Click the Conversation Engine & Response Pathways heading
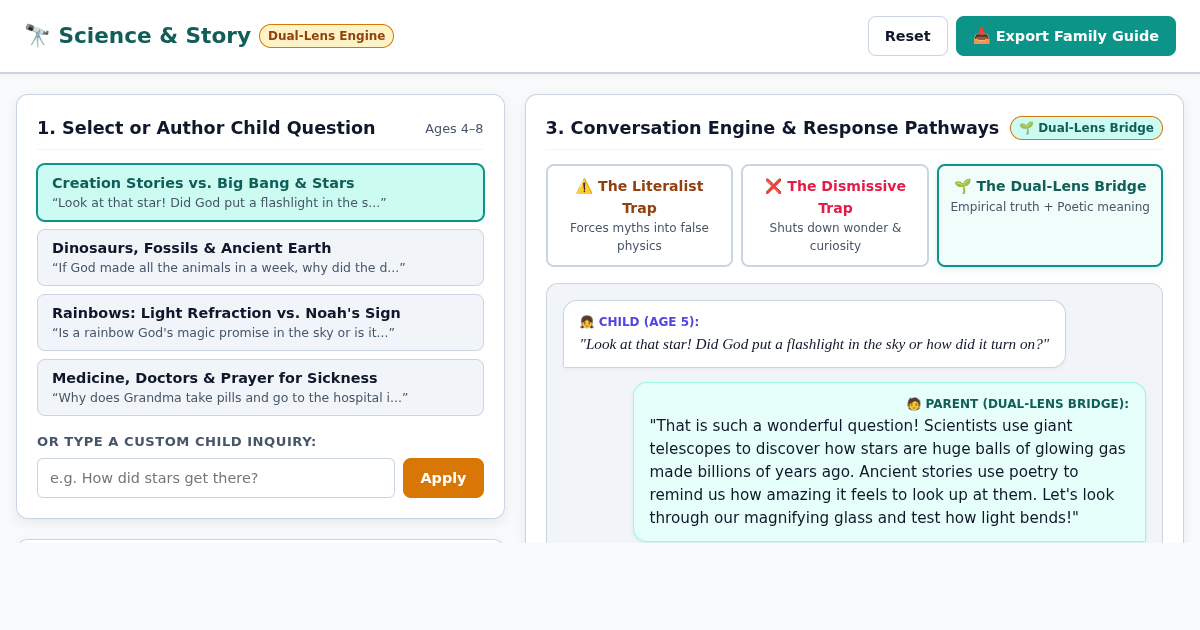Screen dimensions: 1200x630 point(772,128)
